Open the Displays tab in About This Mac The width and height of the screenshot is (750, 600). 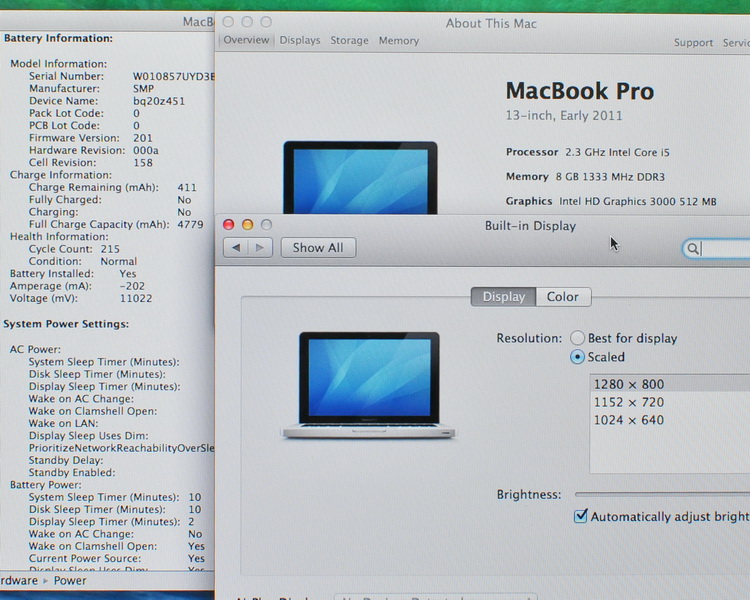coord(300,41)
